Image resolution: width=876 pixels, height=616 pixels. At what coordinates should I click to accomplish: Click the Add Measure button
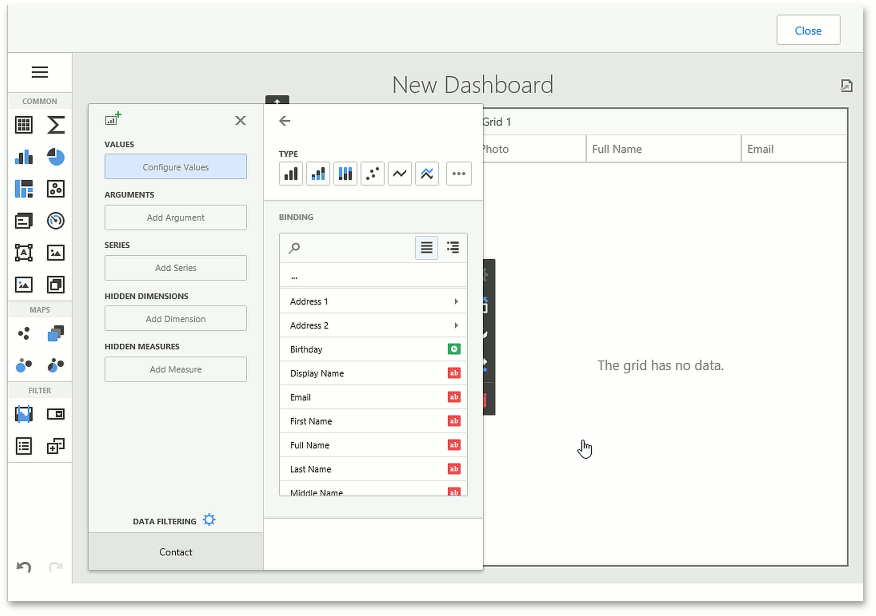point(175,370)
